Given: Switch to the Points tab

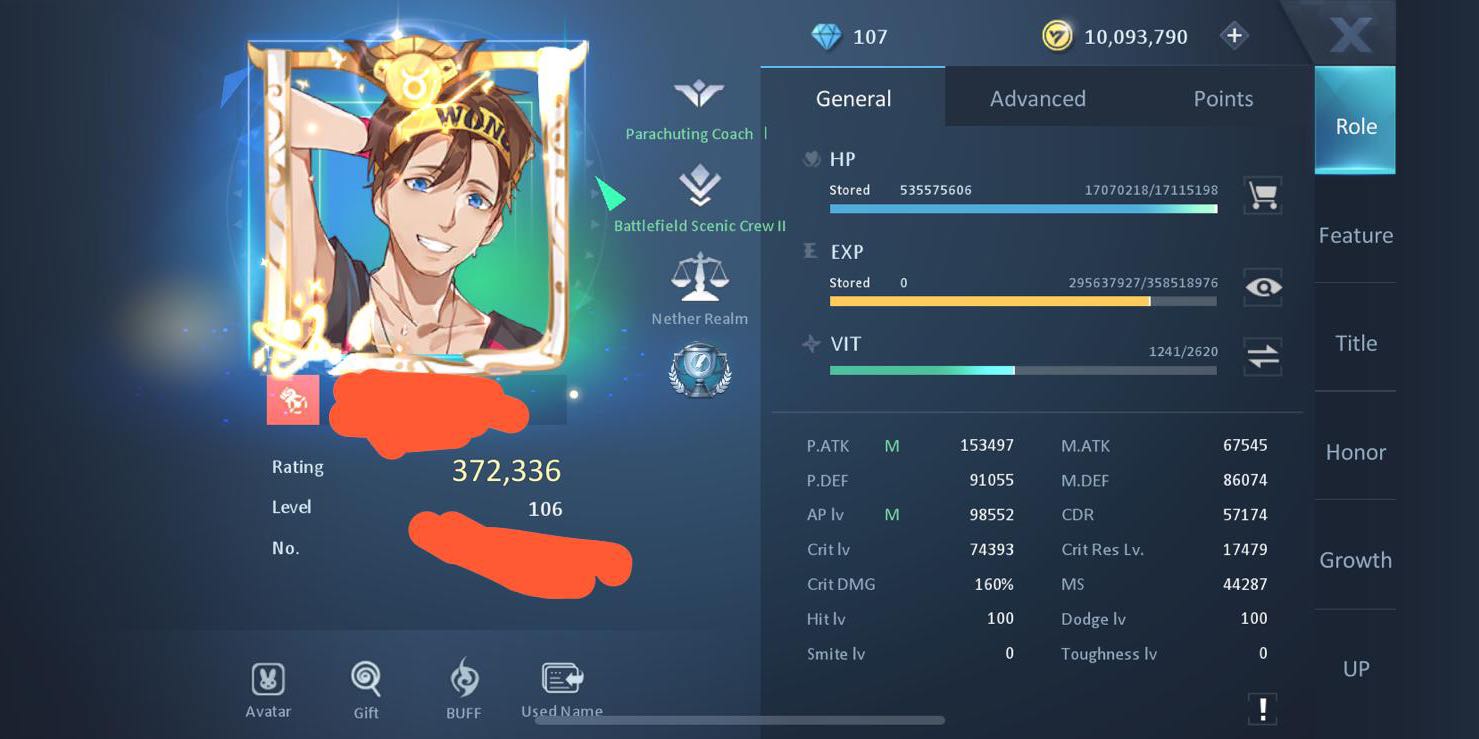Looking at the screenshot, I should tap(1223, 99).
